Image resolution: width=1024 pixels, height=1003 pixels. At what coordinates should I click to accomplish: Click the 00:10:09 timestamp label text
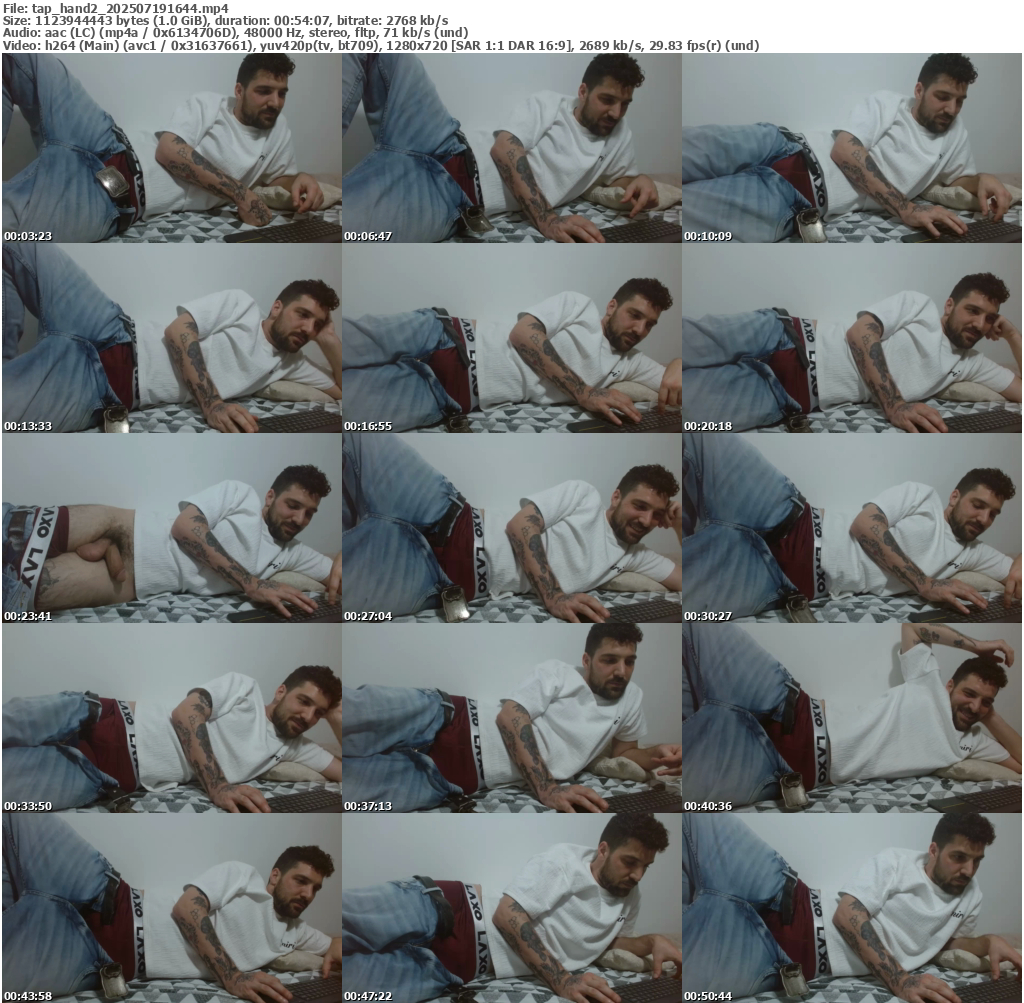708,236
